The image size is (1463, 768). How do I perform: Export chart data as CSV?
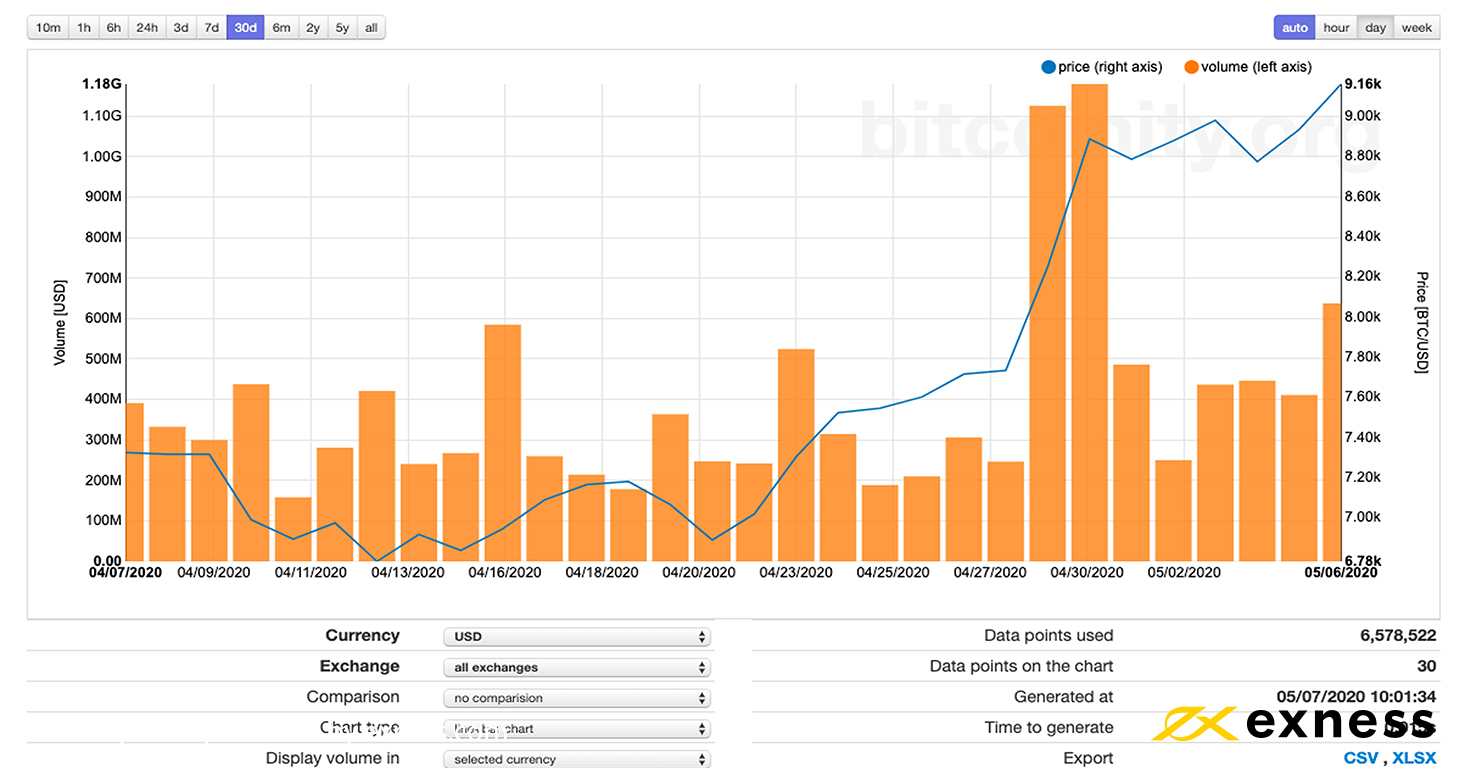tap(1360, 758)
